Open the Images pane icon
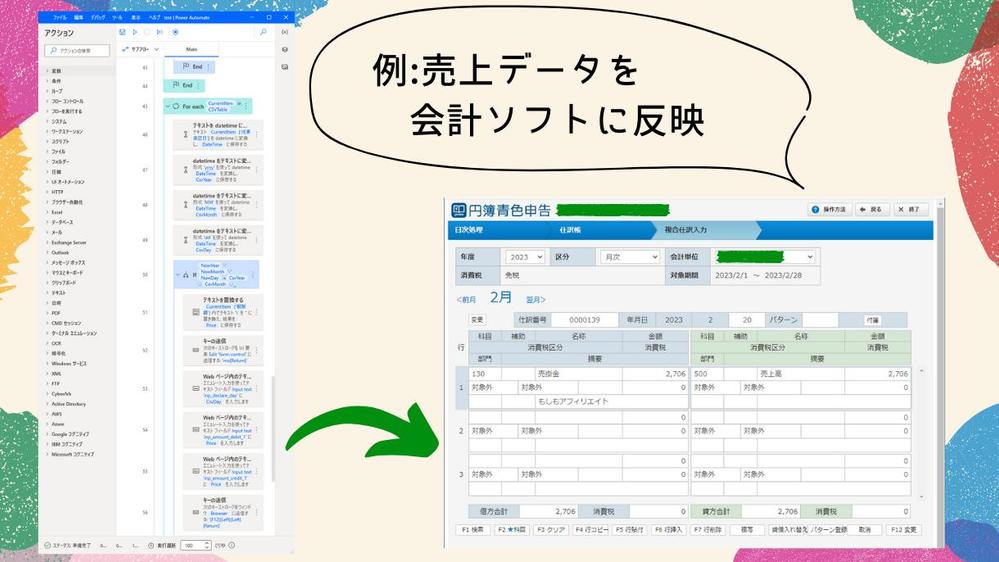 tap(285, 66)
